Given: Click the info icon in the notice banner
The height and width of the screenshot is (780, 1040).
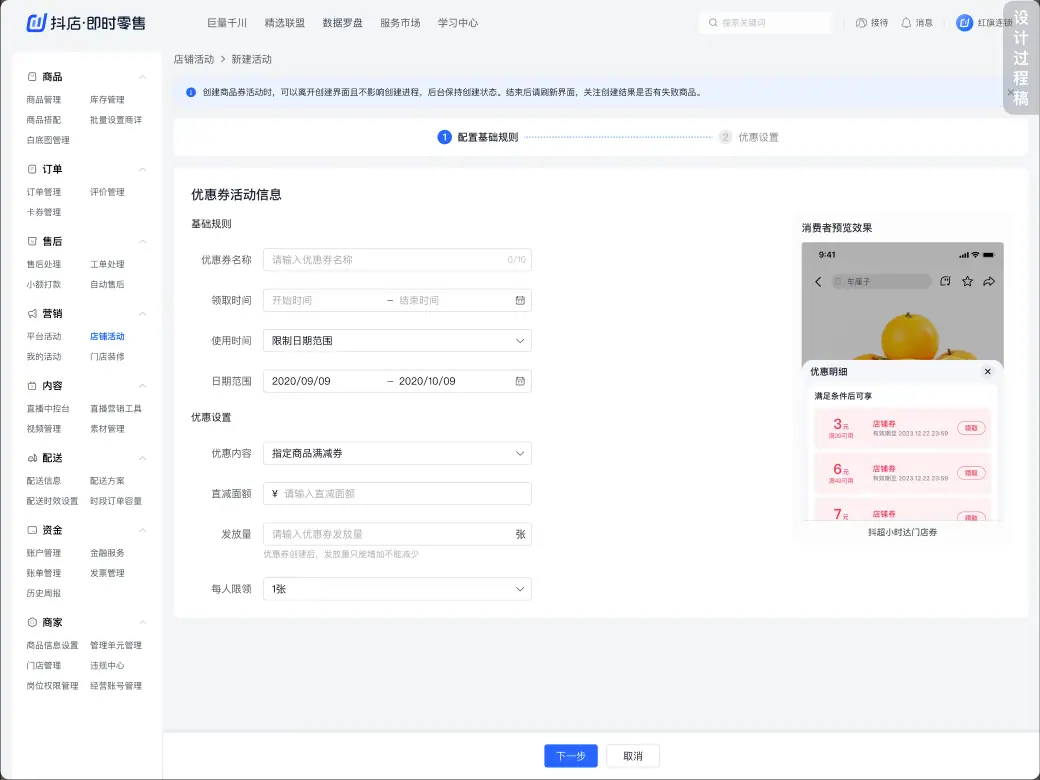Looking at the screenshot, I should click(191, 92).
